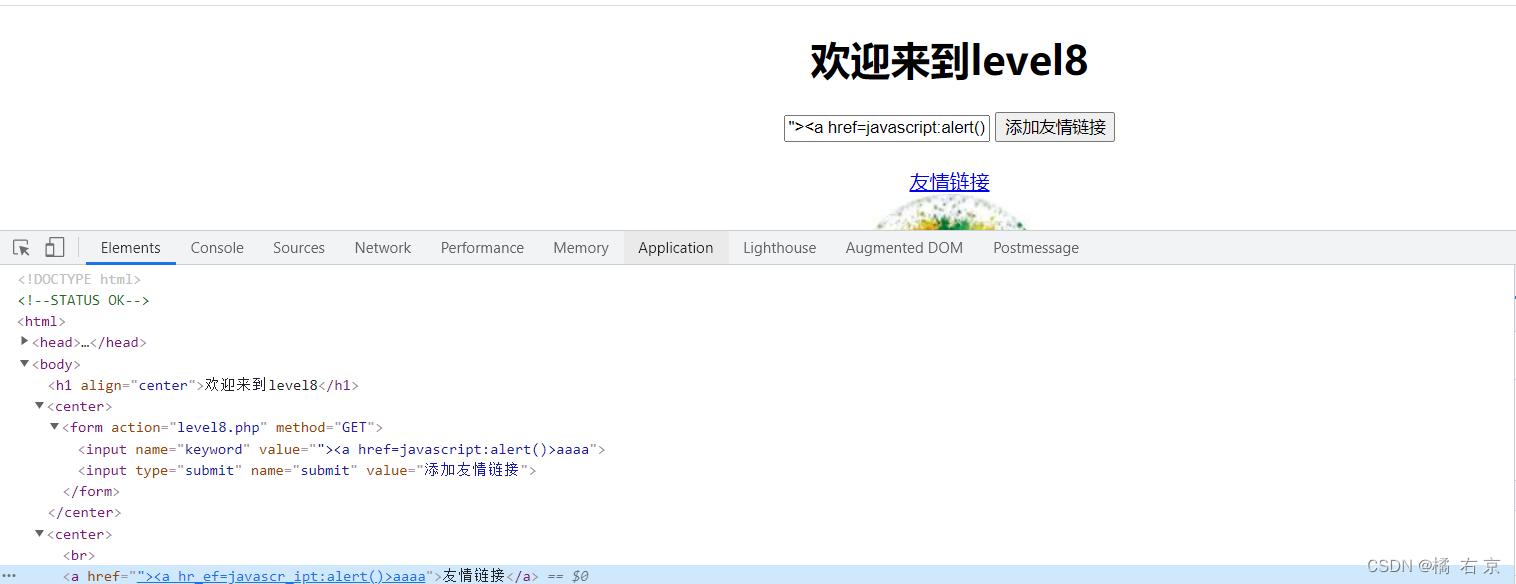
Task: Follow the 友情链接 hyperlink on the page
Action: pos(949,182)
